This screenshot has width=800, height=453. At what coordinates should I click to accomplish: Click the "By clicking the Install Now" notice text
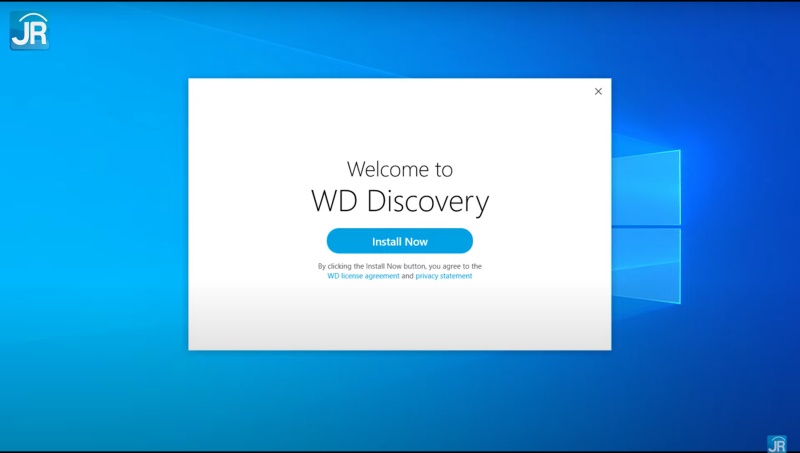point(400,266)
